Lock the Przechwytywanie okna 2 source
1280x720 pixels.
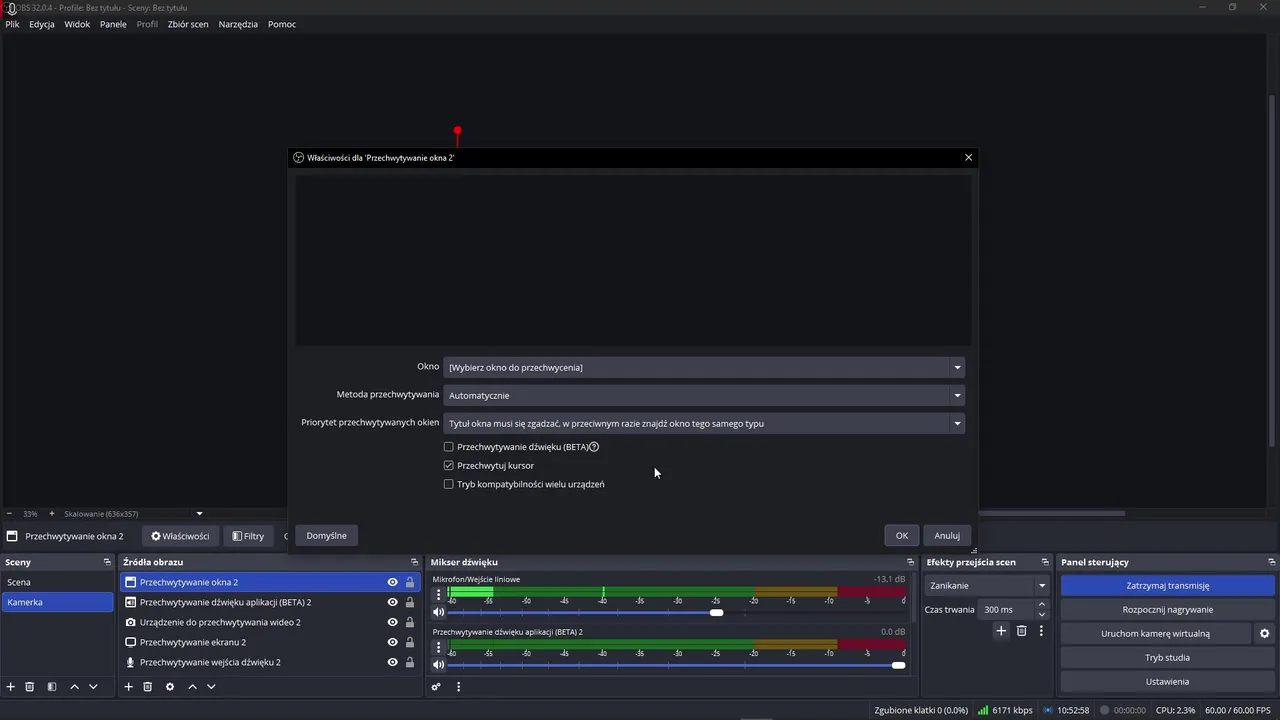[x=410, y=582]
